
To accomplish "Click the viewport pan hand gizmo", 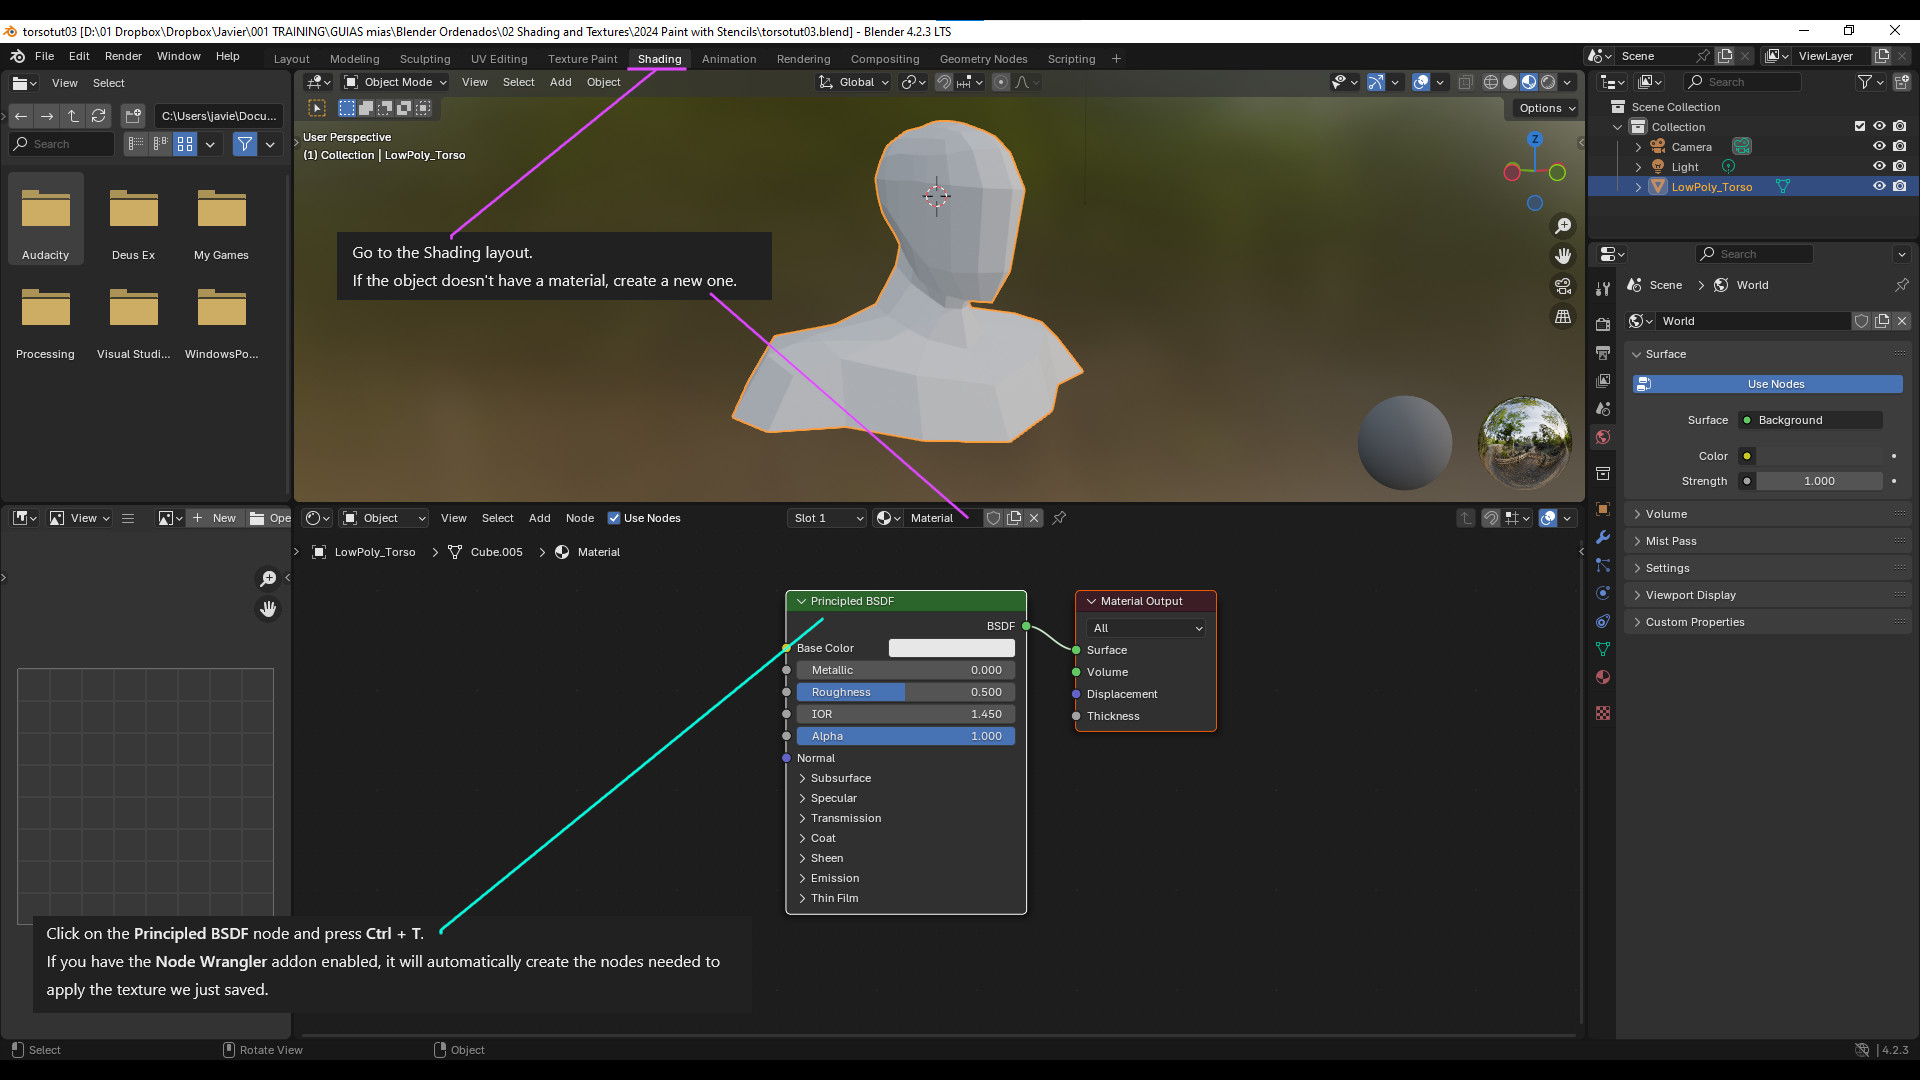I will pos(1563,256).
